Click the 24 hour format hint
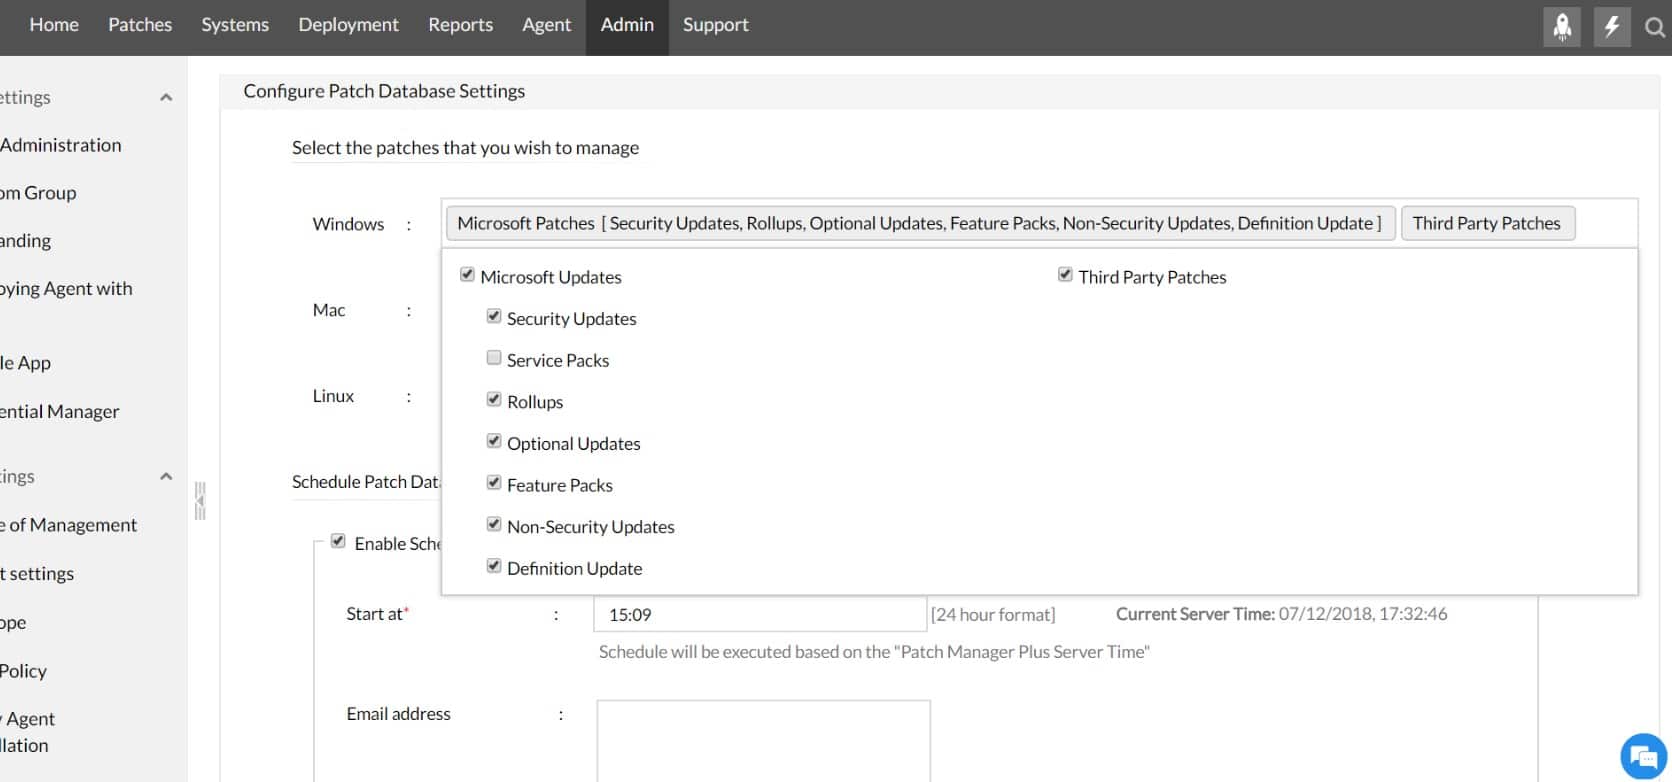This screenshot has height=782, width=1672. point(993,615)
